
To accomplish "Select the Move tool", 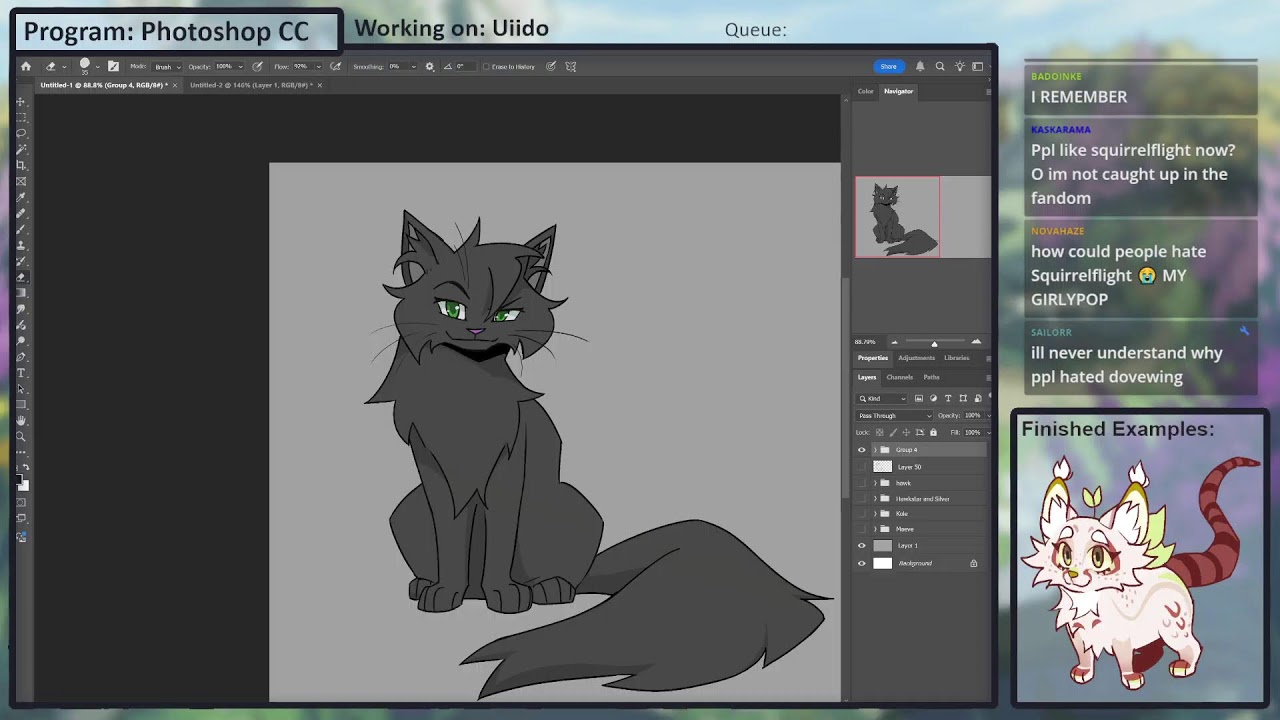I will 20,101.
